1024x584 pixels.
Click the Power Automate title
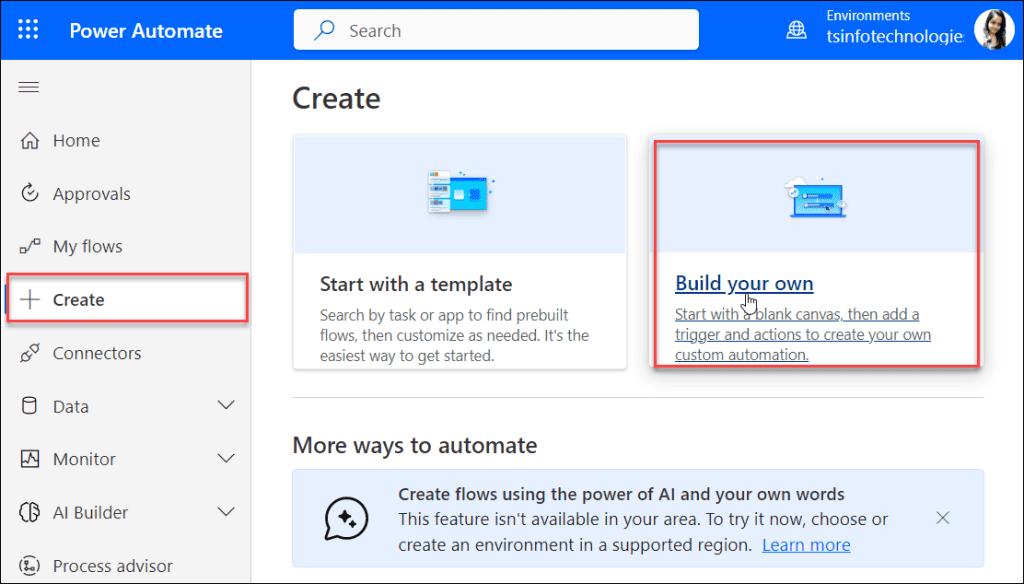point(146,31)
